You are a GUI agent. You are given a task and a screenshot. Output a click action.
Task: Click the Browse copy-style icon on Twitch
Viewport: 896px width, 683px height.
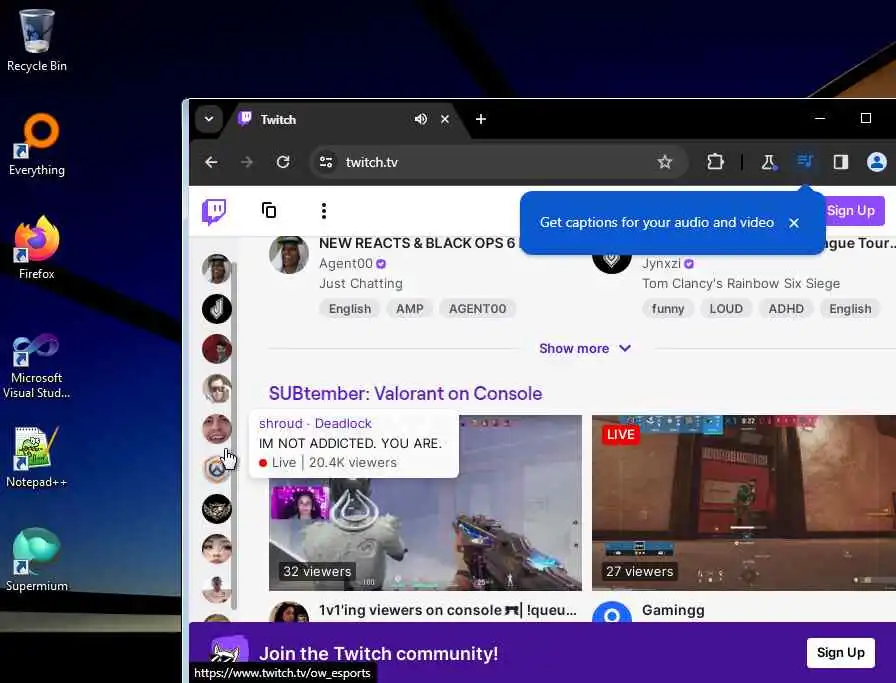[269, 210]
